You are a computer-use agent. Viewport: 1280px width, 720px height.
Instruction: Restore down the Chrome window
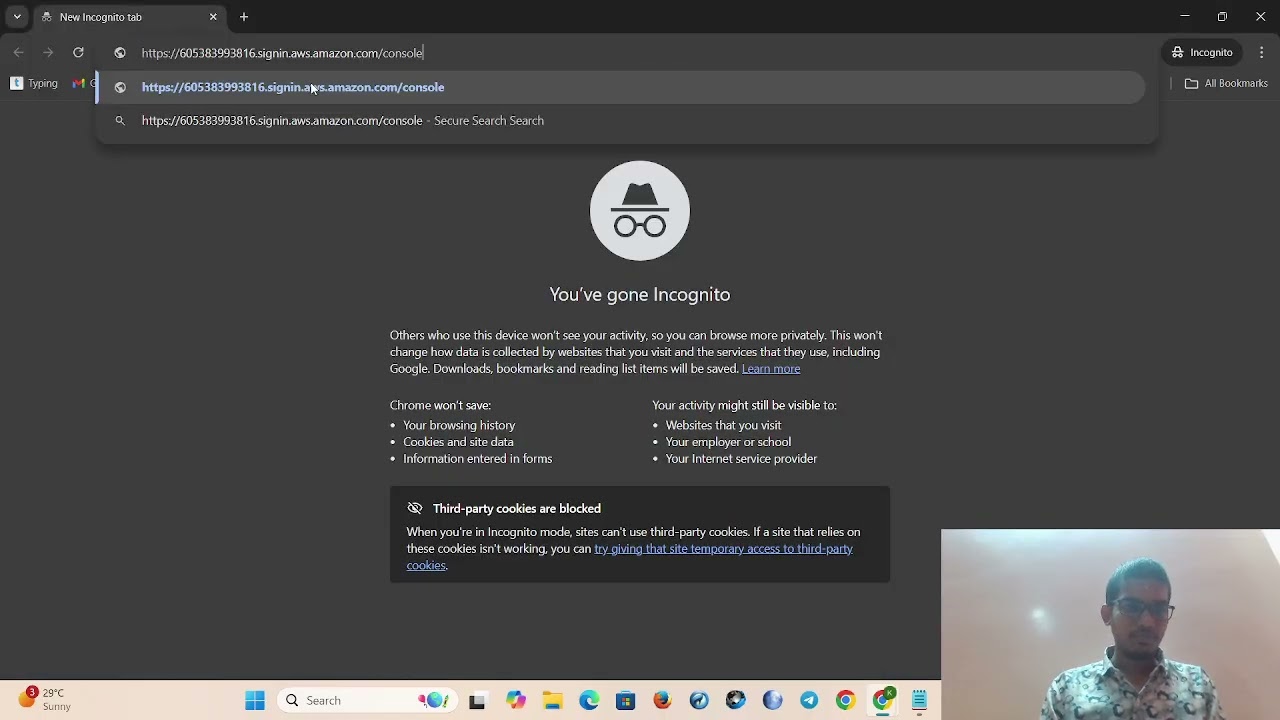tap(1222, 17)
